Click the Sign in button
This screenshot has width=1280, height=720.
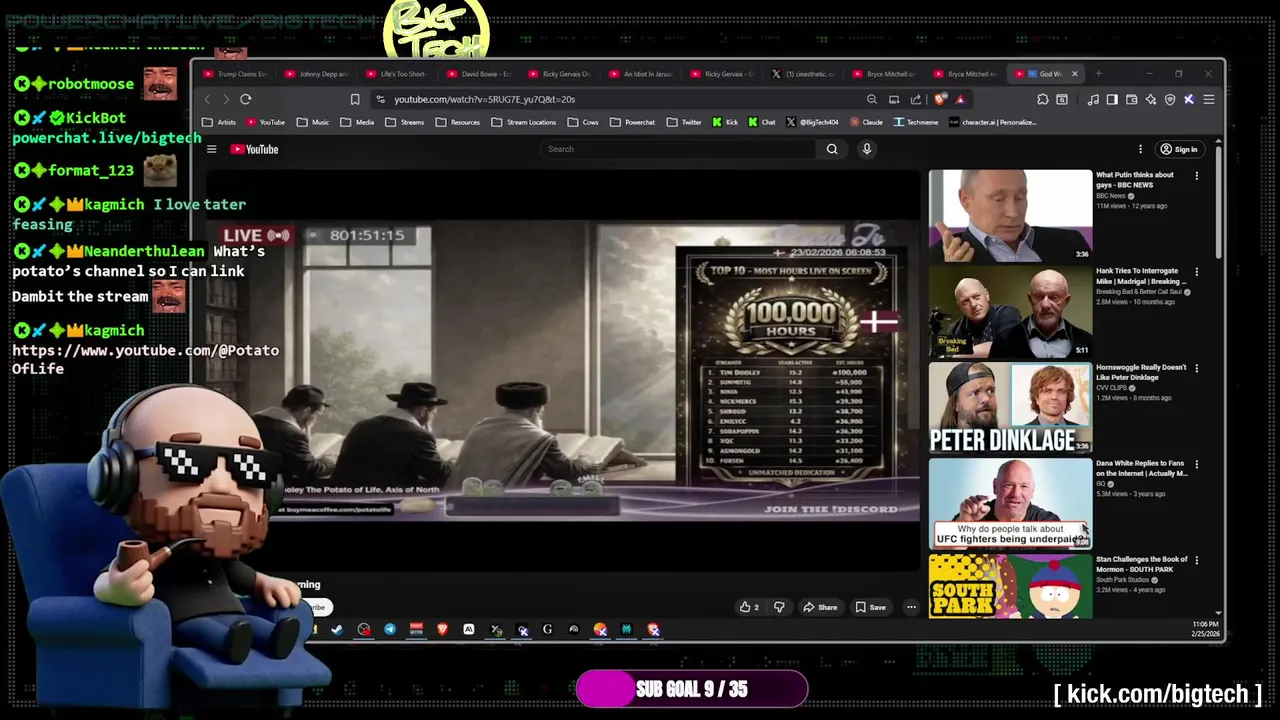click(x=1179, y=149)
